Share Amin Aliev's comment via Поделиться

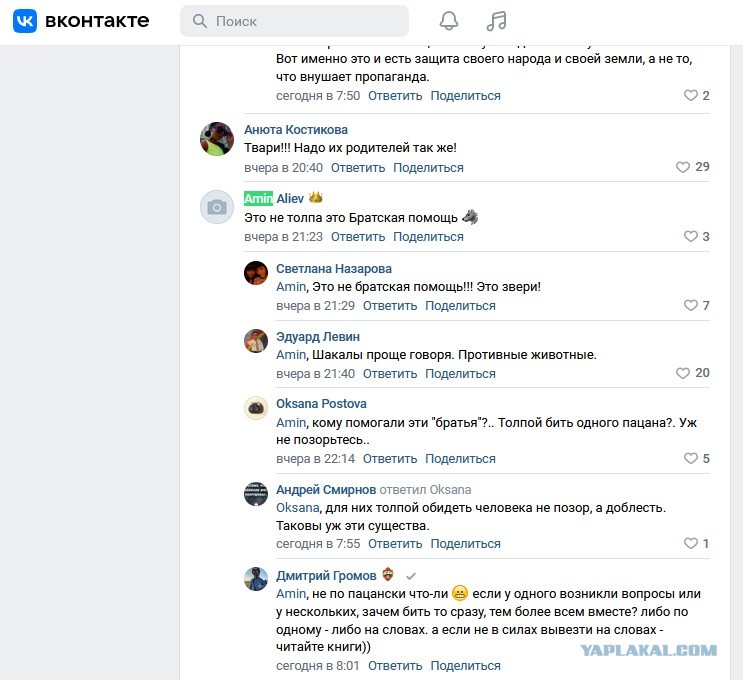click(428, 236)
